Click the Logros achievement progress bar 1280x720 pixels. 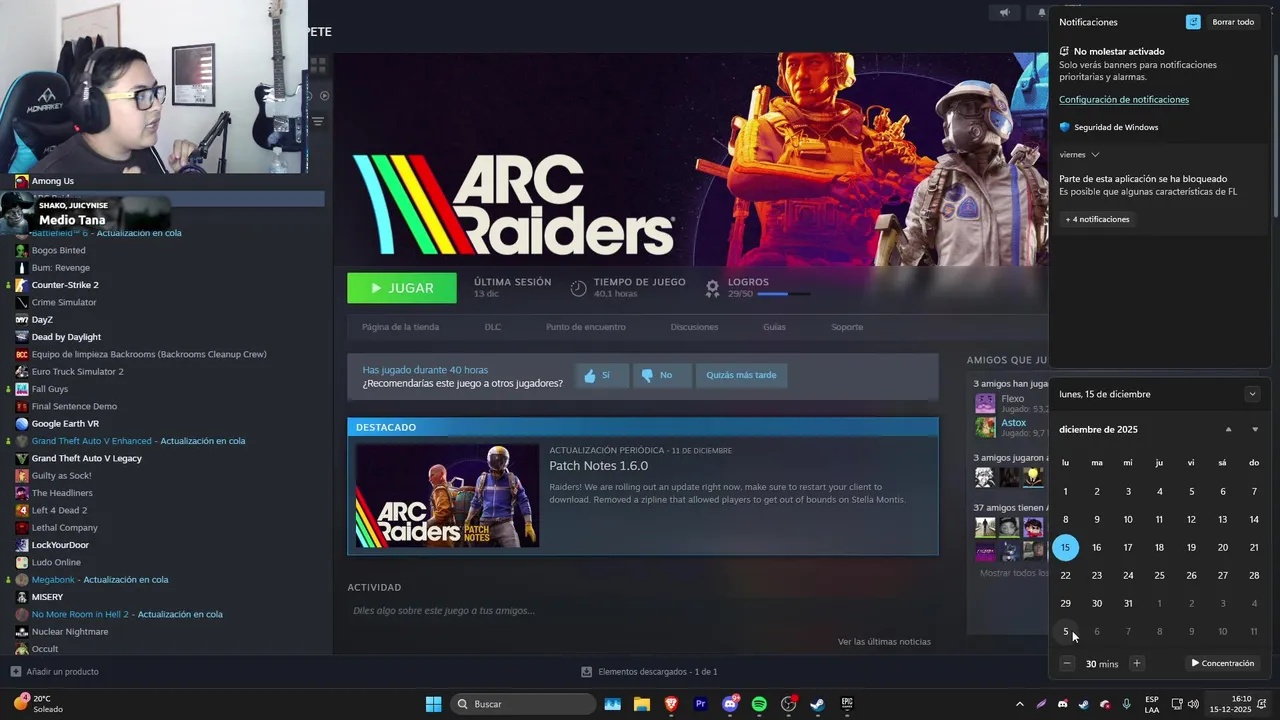pyautogui.click(x=784, y=295)
